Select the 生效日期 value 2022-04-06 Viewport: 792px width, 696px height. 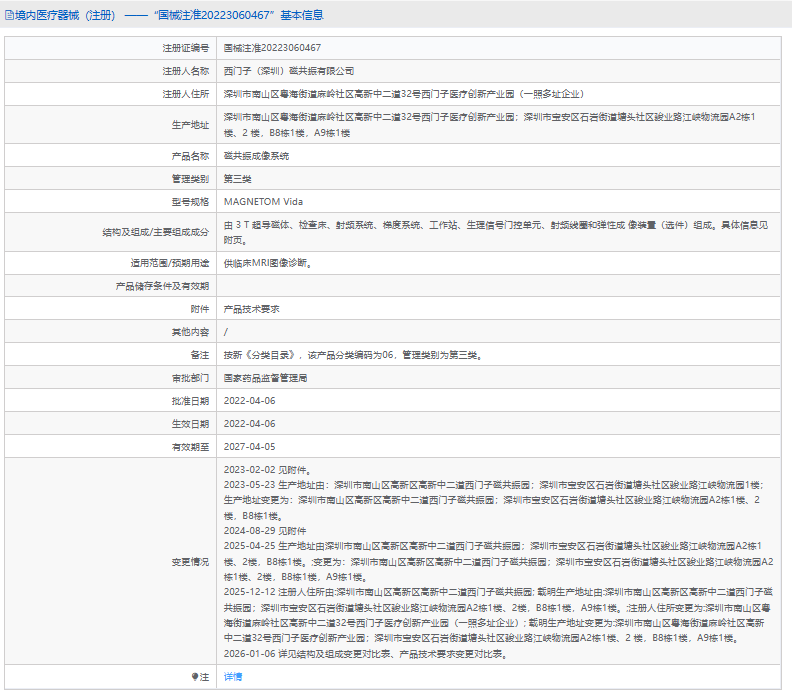coord(250,424)
